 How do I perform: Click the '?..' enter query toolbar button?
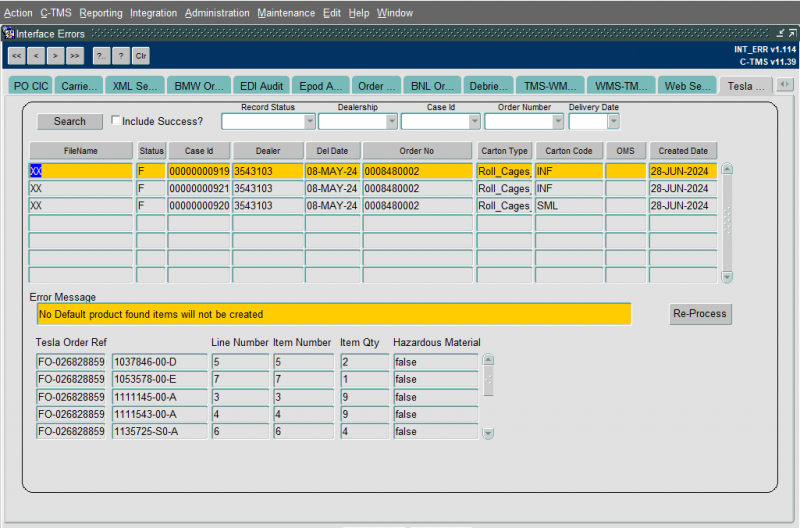[x=102, y=56]
